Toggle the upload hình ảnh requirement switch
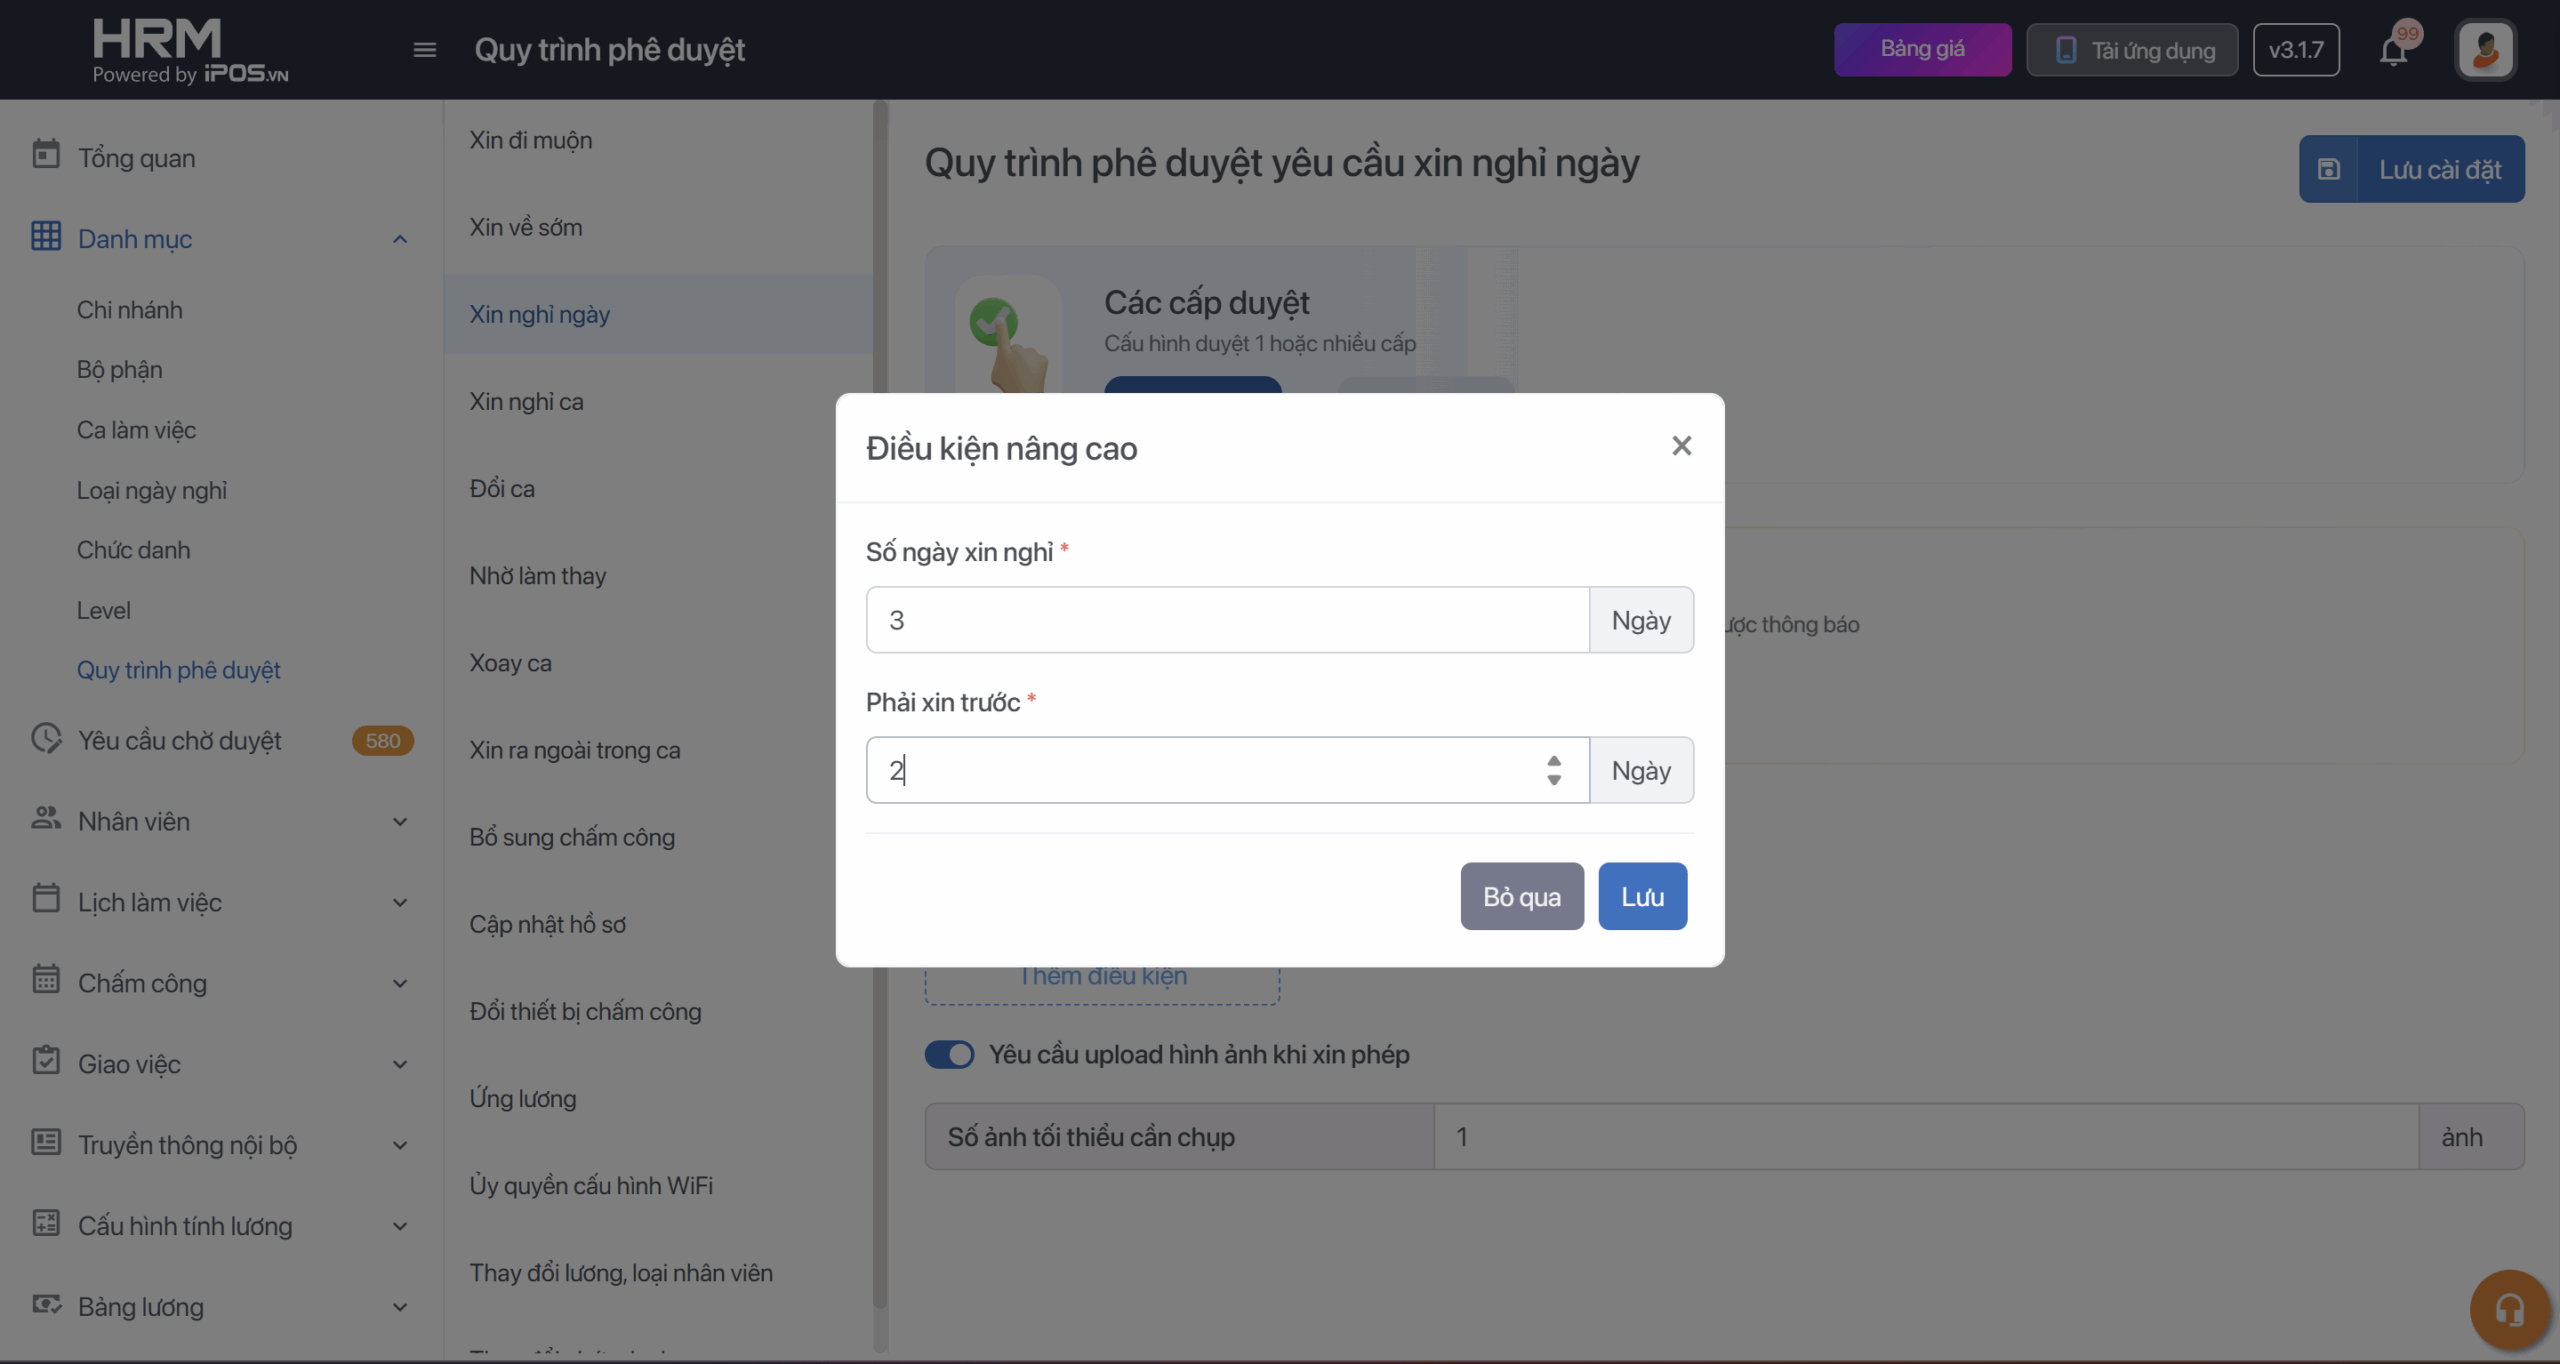 [x=949, y=1054]
